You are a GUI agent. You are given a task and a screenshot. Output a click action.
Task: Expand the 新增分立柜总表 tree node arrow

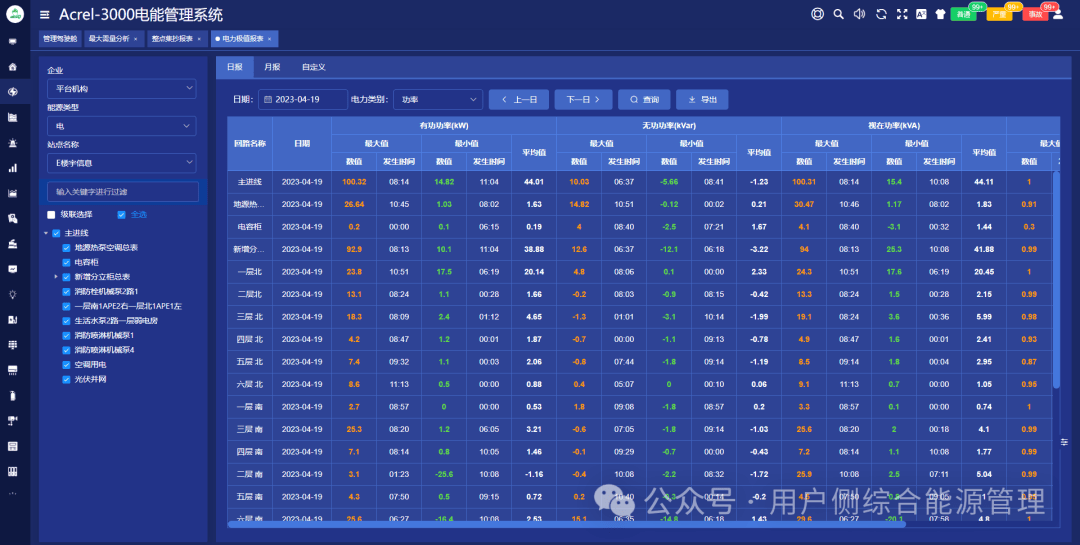pyautogui.click(x=56, y=276)
